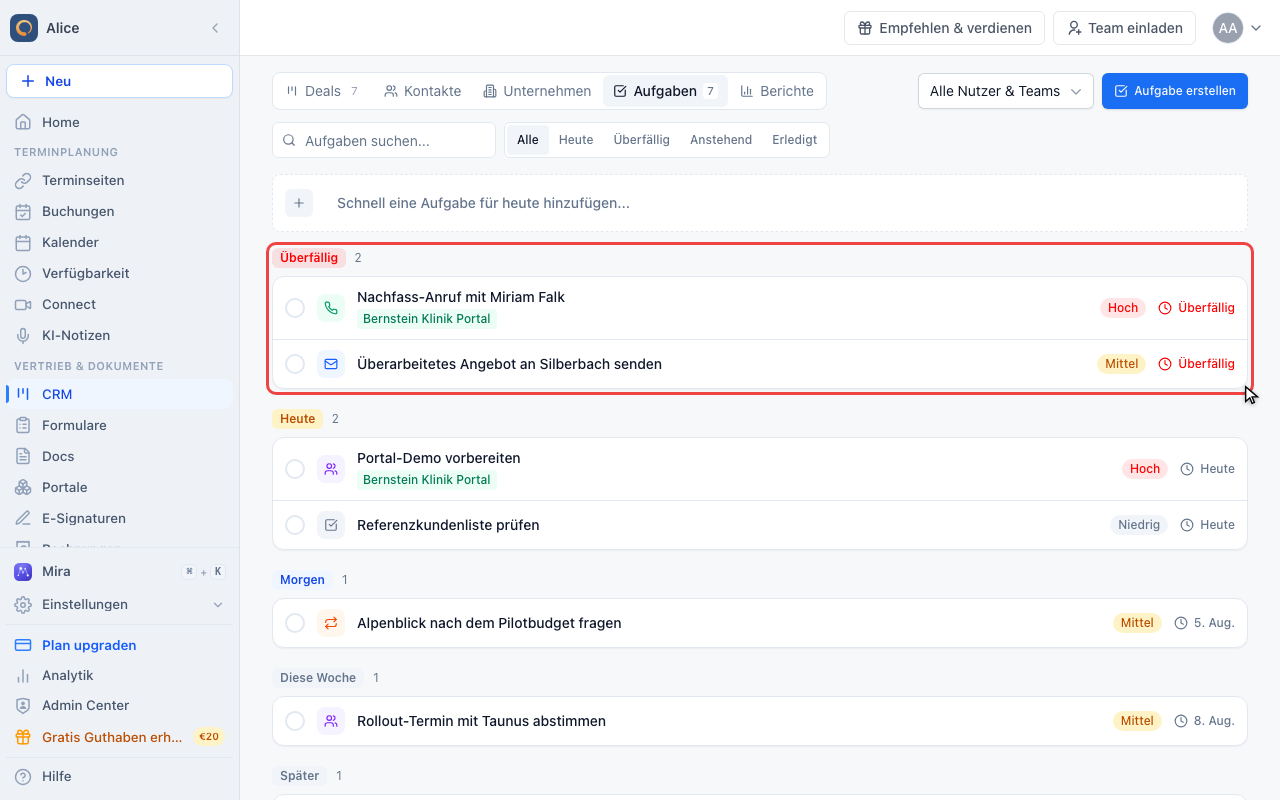The width and height of the screenshot is (1280, 800).
Task: Open the Unternehmen tab
Action: (537, 91)
